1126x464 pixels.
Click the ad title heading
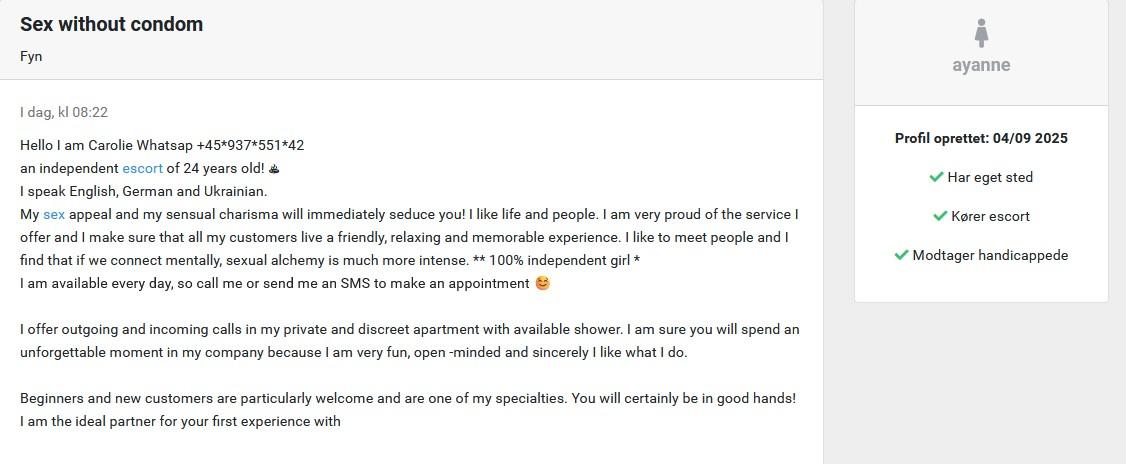point(111,24)
